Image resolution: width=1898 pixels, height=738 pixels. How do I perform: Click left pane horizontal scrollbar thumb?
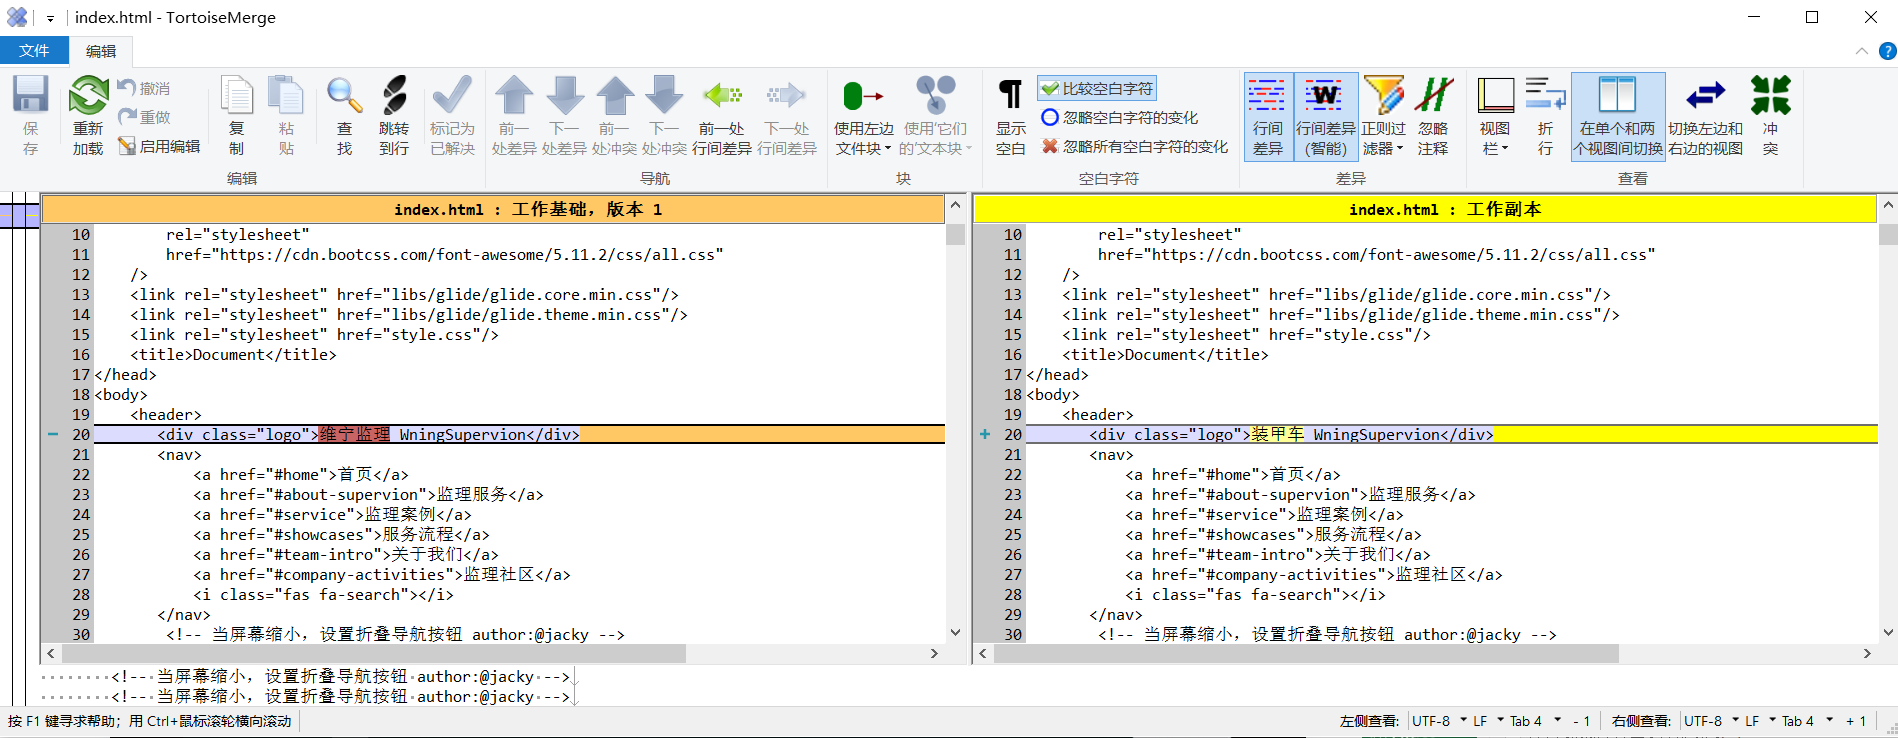pyautogui.click(x=374, y=653)
